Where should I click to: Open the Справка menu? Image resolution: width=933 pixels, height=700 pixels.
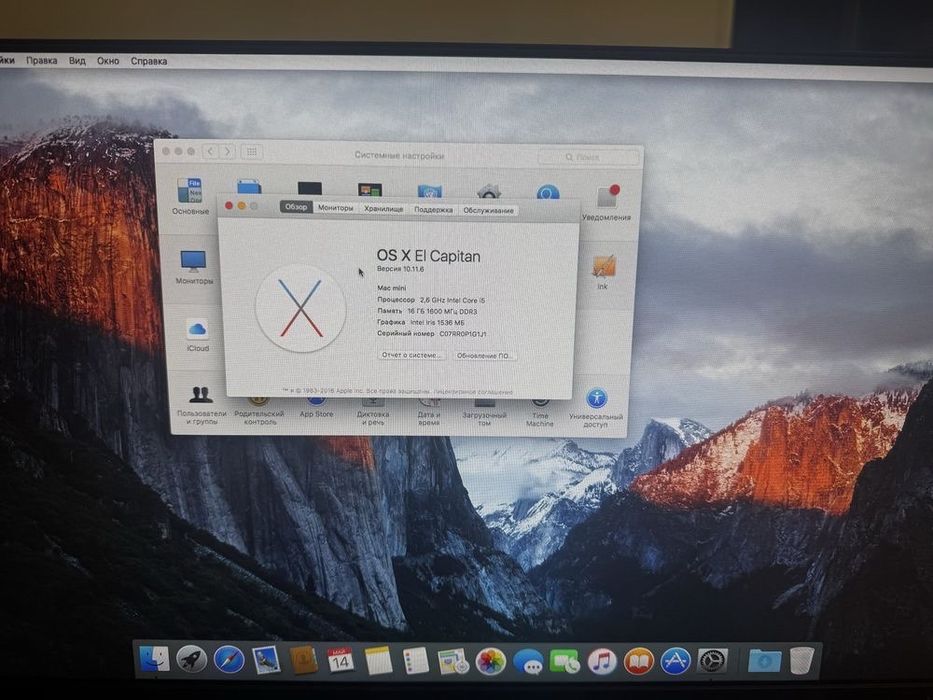[x=149, y=61]
